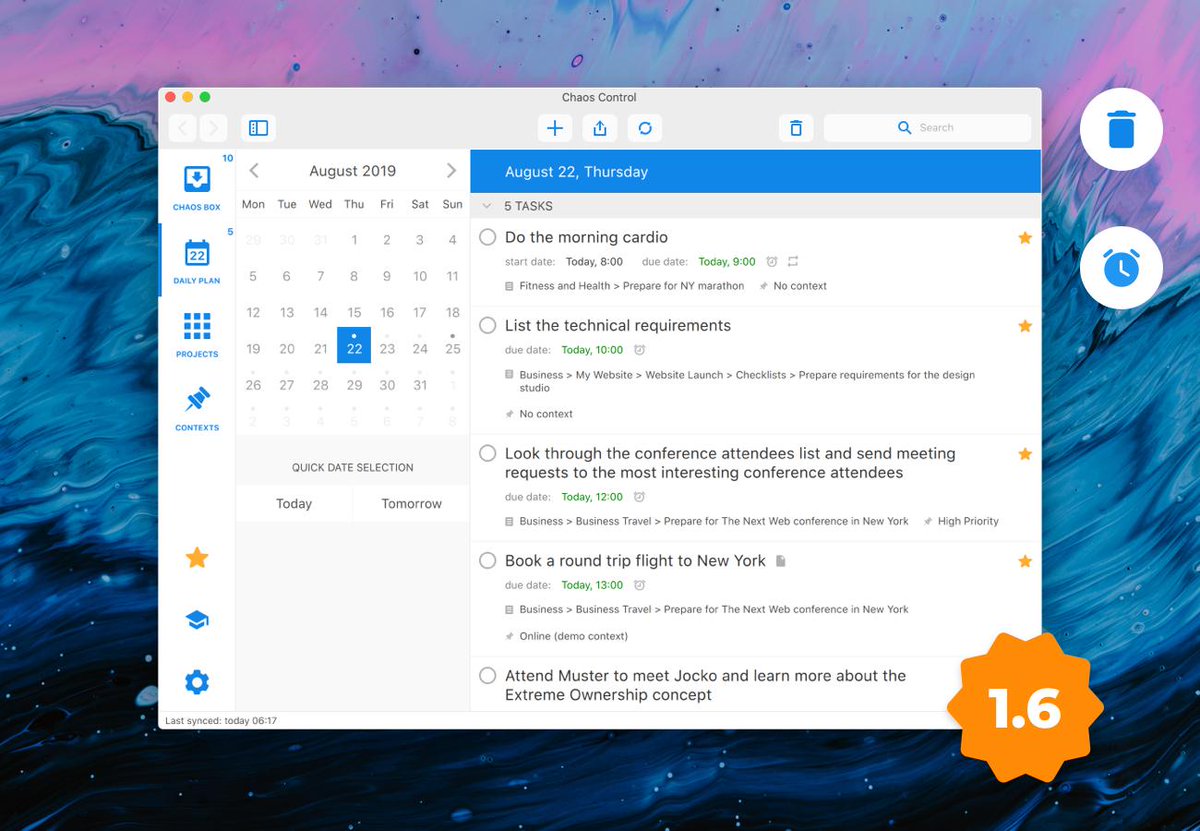Select the Today quick date button

click(294, 504)
